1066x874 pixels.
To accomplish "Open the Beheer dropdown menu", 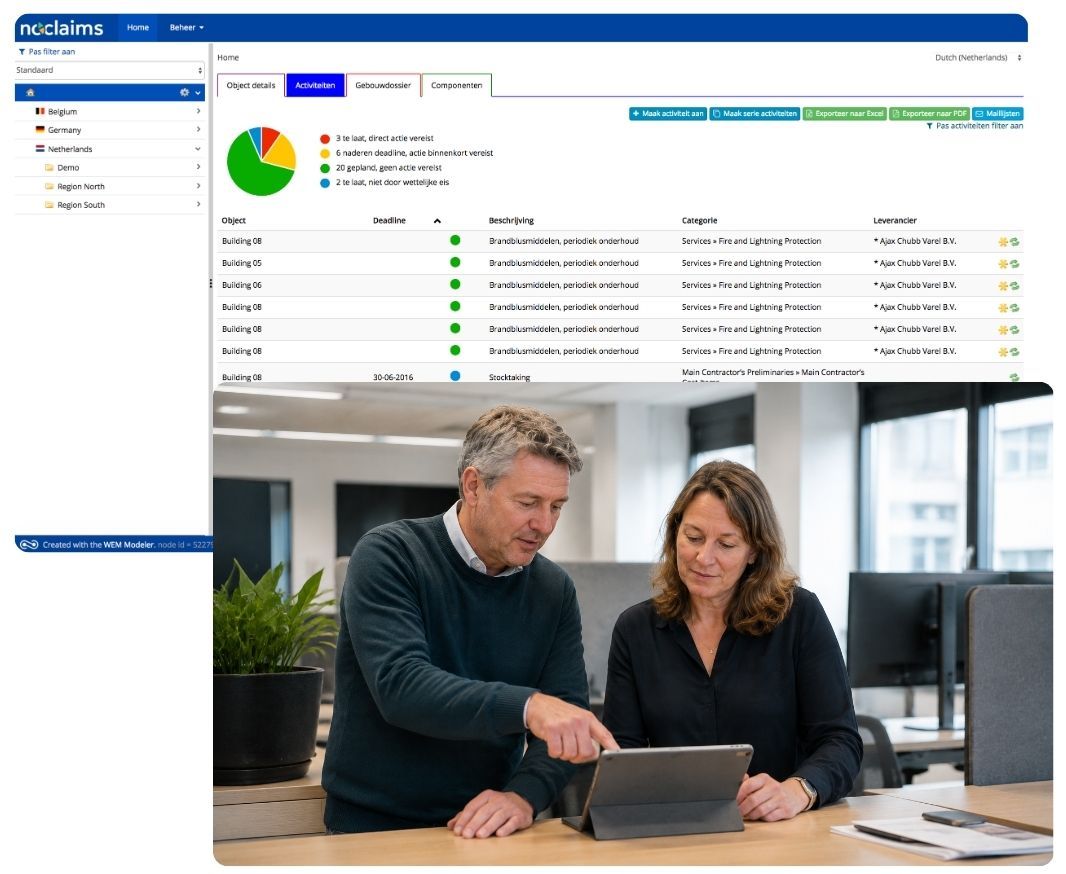I will tap(186, 28).
